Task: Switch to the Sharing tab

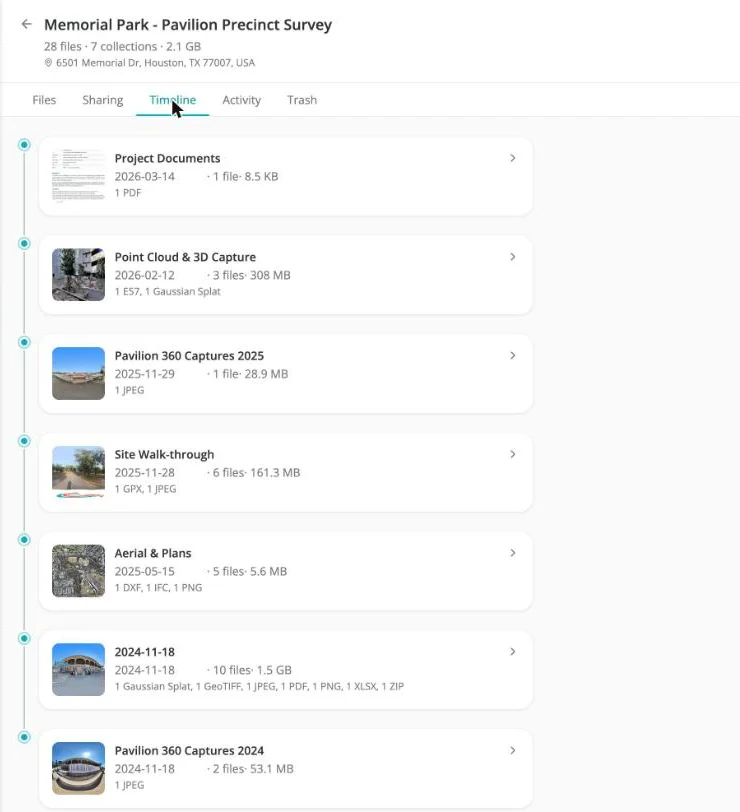Action: (x=103, y=100)
